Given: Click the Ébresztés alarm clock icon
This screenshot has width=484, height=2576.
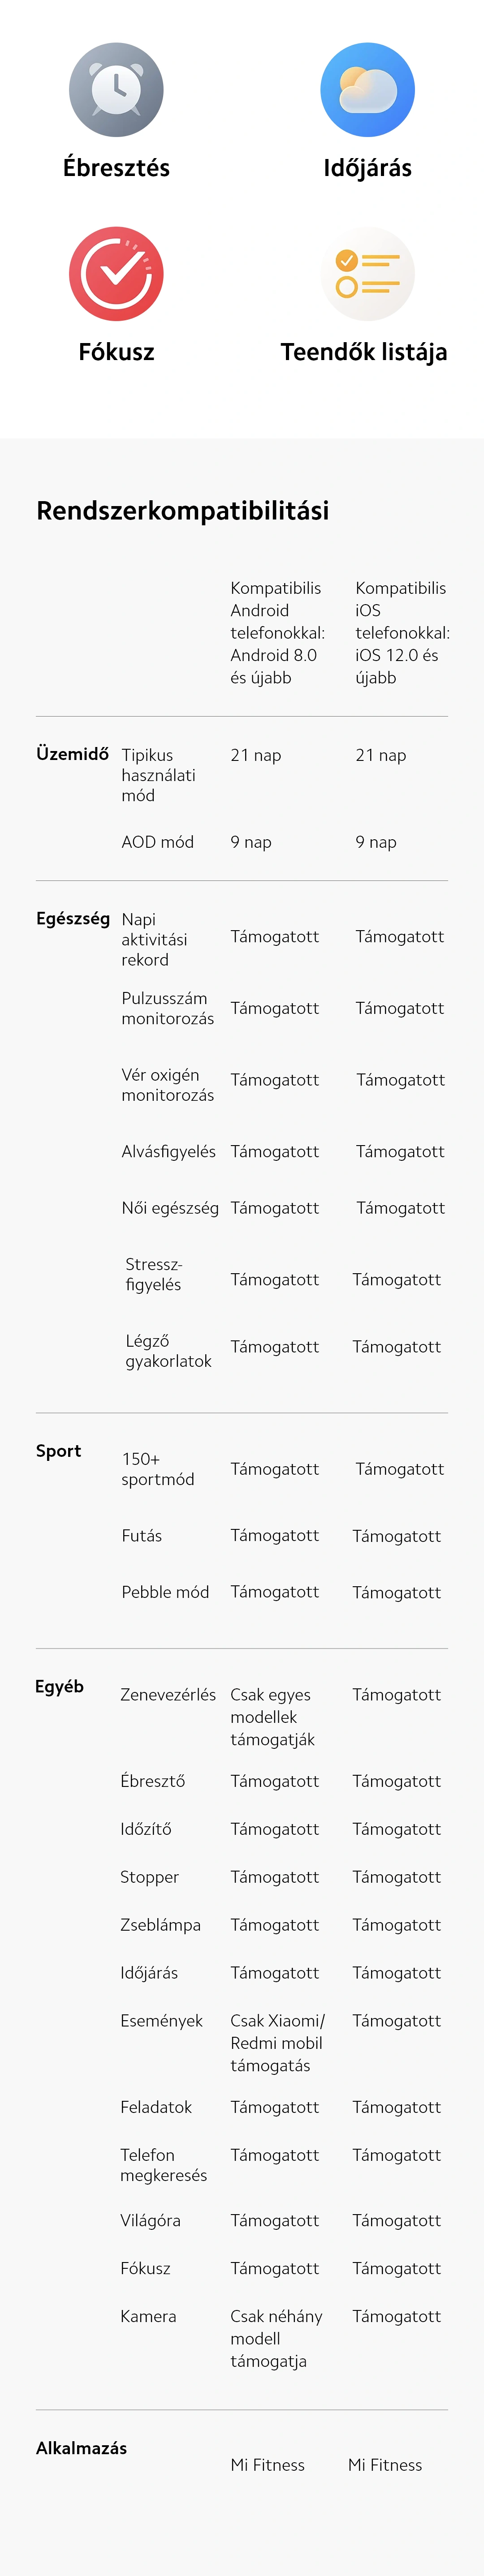Looking at the screenshot, I should [116, 90].
